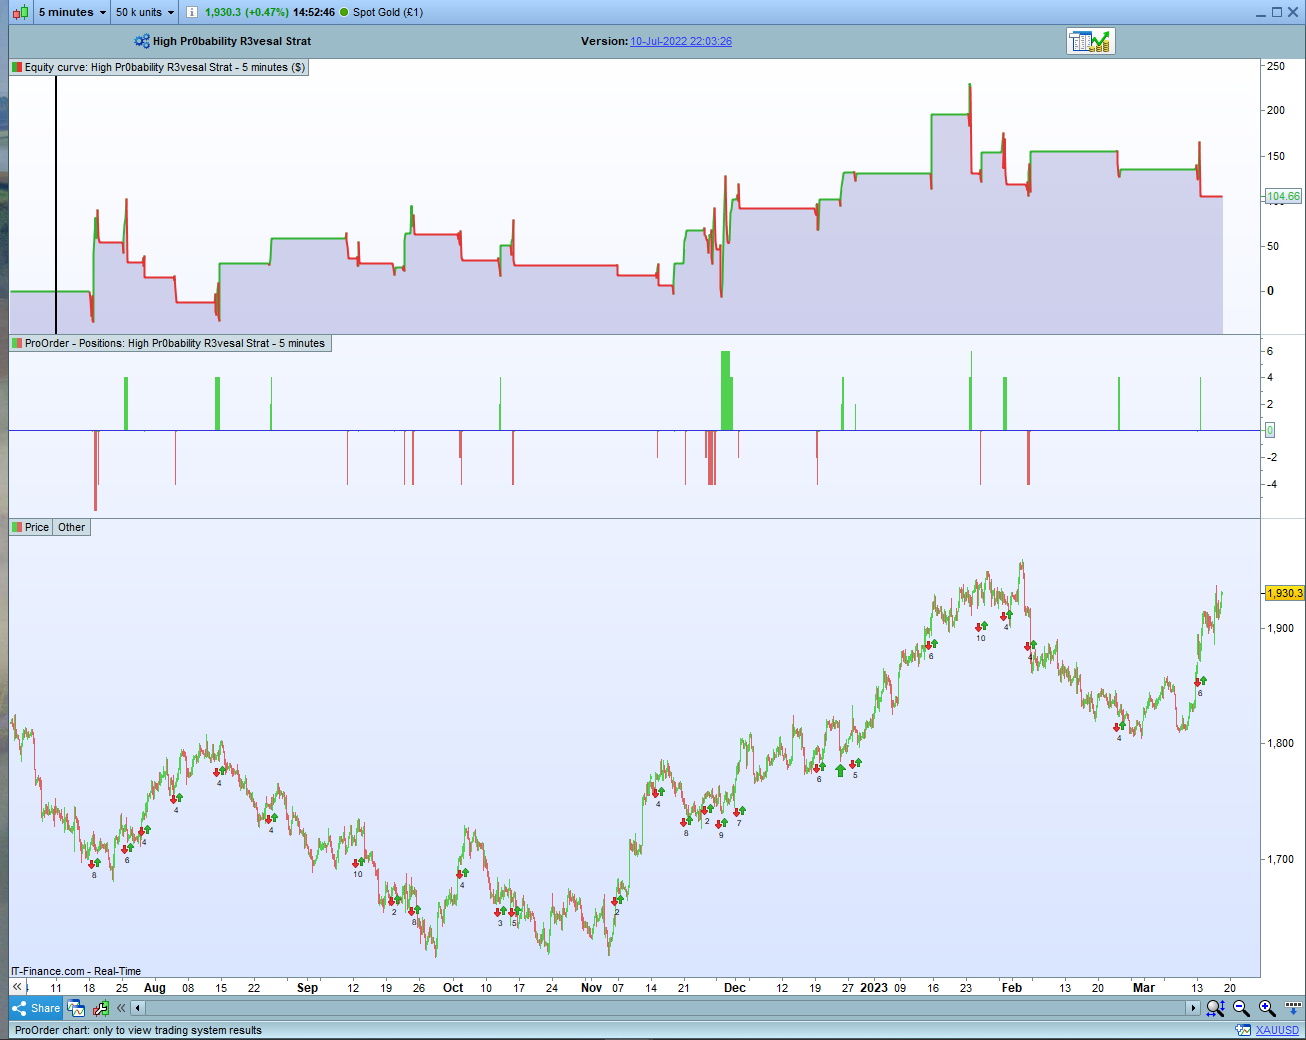Select the ProOrder Positions panel label
The width and height of the screenshot is (1306, 1040).
point(175,343)
